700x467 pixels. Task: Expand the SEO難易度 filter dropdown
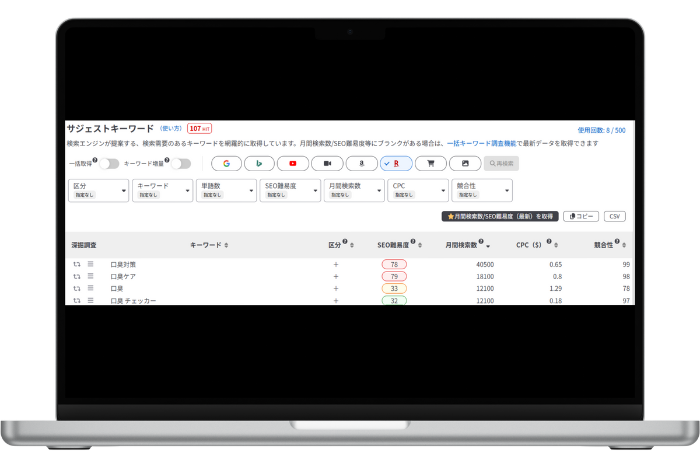tap(289, 190)
